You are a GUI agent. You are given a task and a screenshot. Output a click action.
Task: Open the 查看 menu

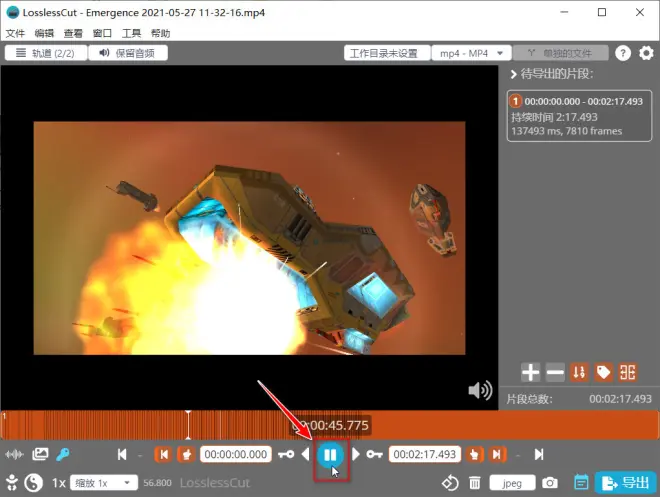click(x=73, y=33)
